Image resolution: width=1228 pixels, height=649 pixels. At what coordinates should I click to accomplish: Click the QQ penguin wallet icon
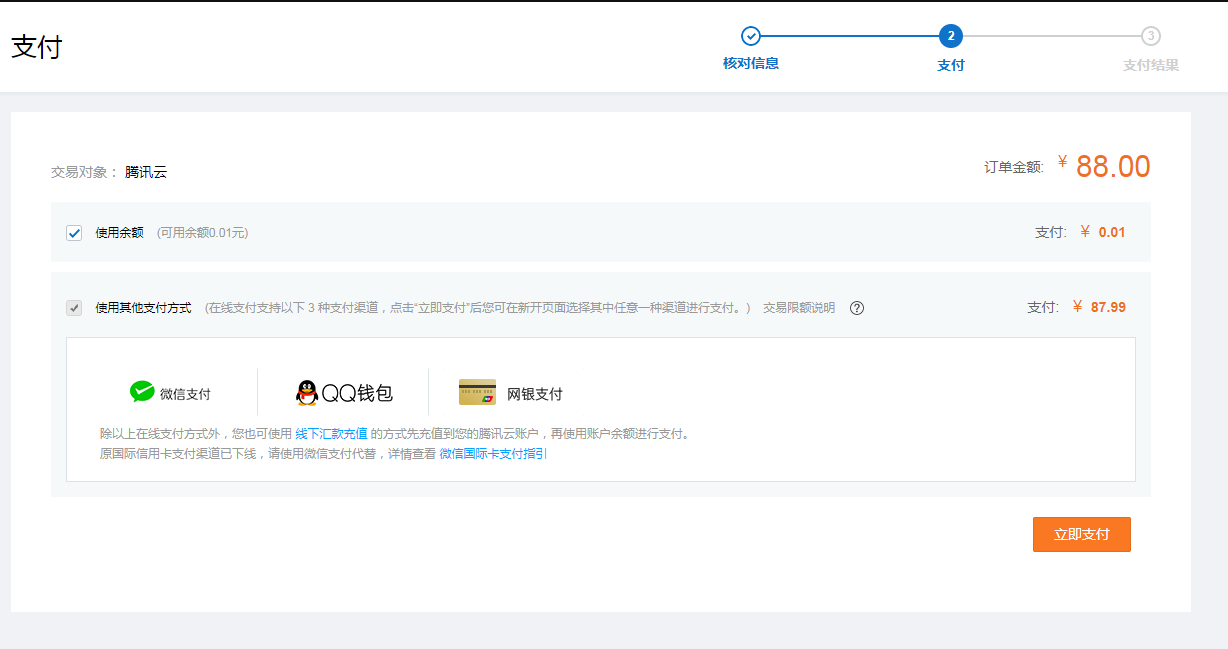[307, 393]
